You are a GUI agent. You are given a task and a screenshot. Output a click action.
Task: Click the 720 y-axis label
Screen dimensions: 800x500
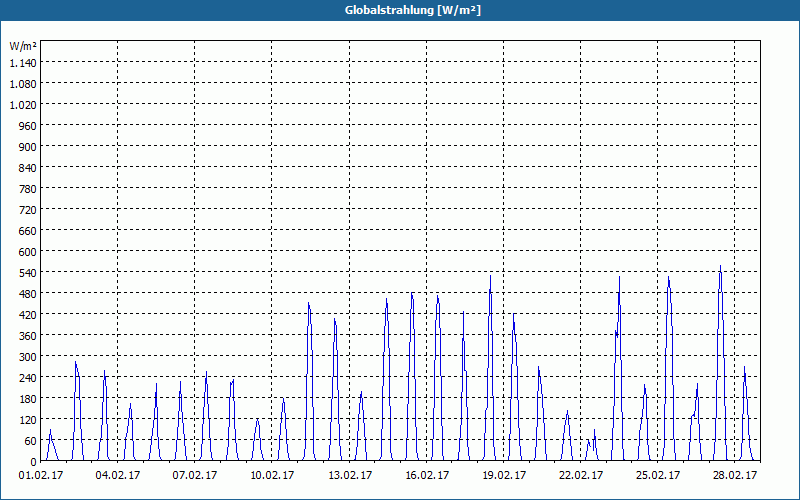pos(28,210)
